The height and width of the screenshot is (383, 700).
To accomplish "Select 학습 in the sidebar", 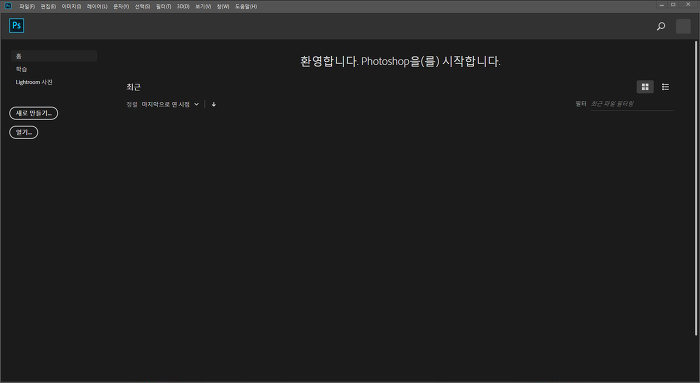I will [21, 69].
